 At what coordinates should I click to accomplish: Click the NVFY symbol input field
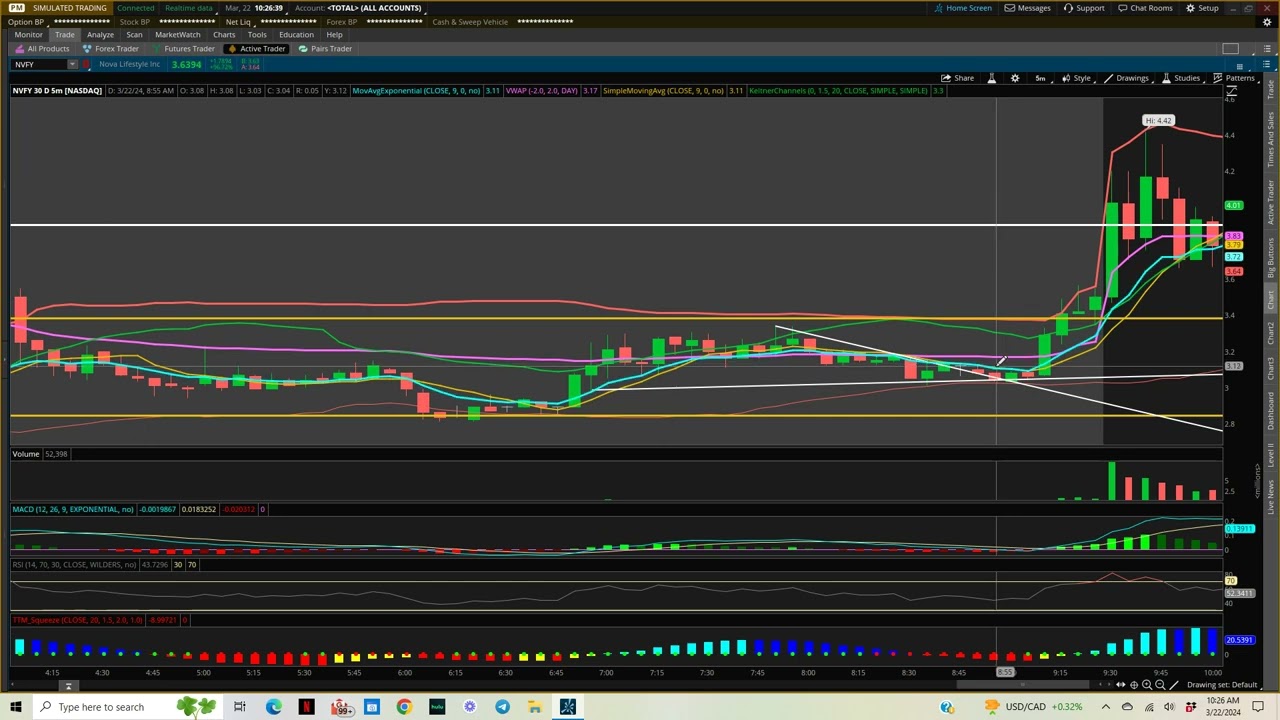click(x=39, y=64)
